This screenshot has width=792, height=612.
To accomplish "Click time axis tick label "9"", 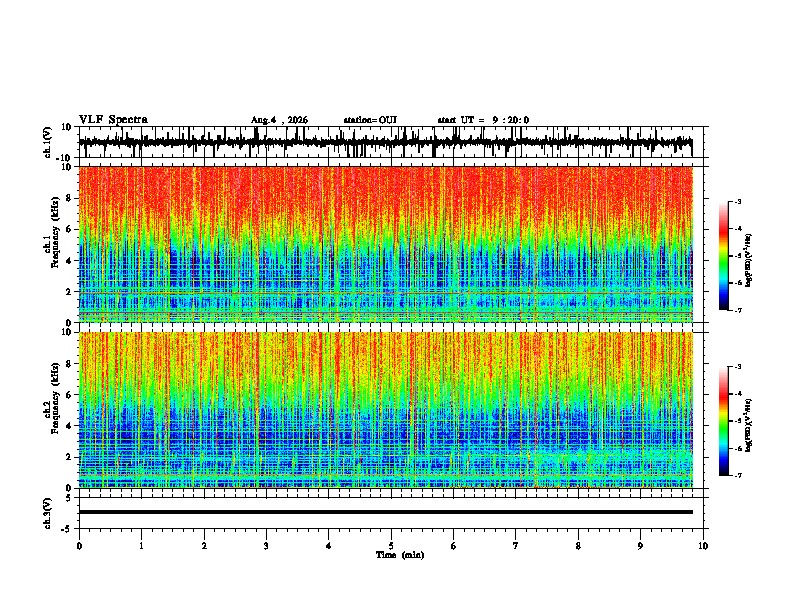I will pyautogui.click(x=640, y=546).
